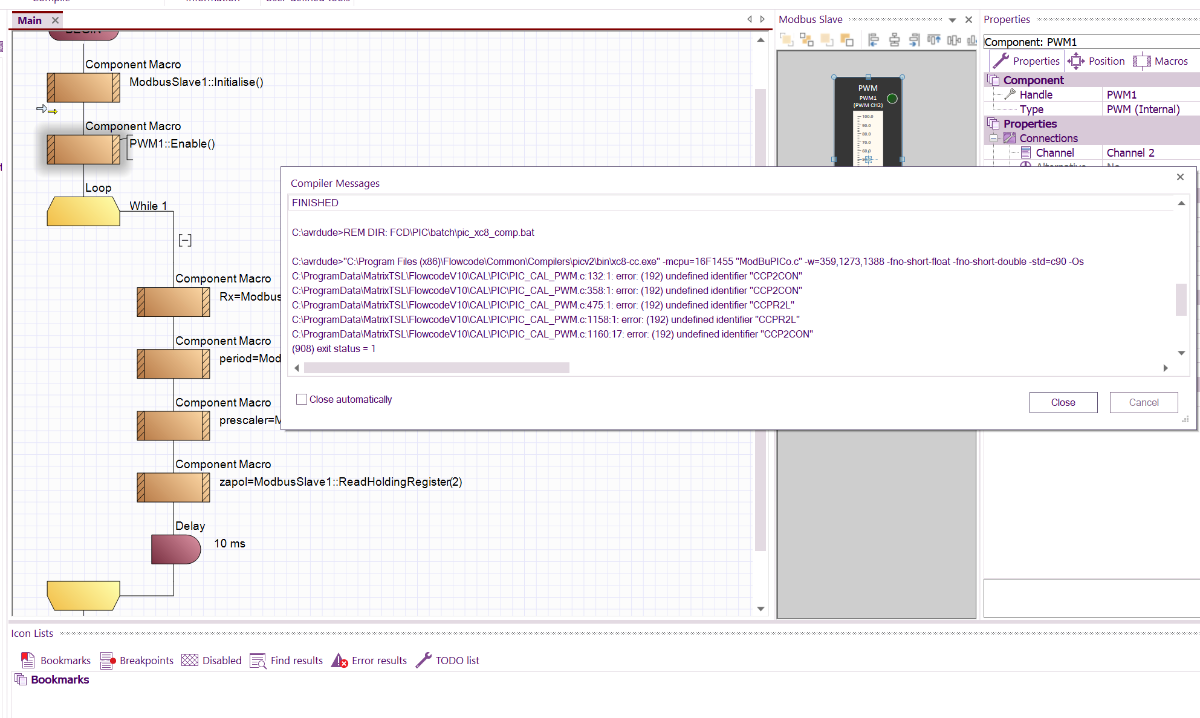The height and width of the screenshot is (718, 1200).
Task: Select the Channel value Channel 2
Action: coord(1131,153)
